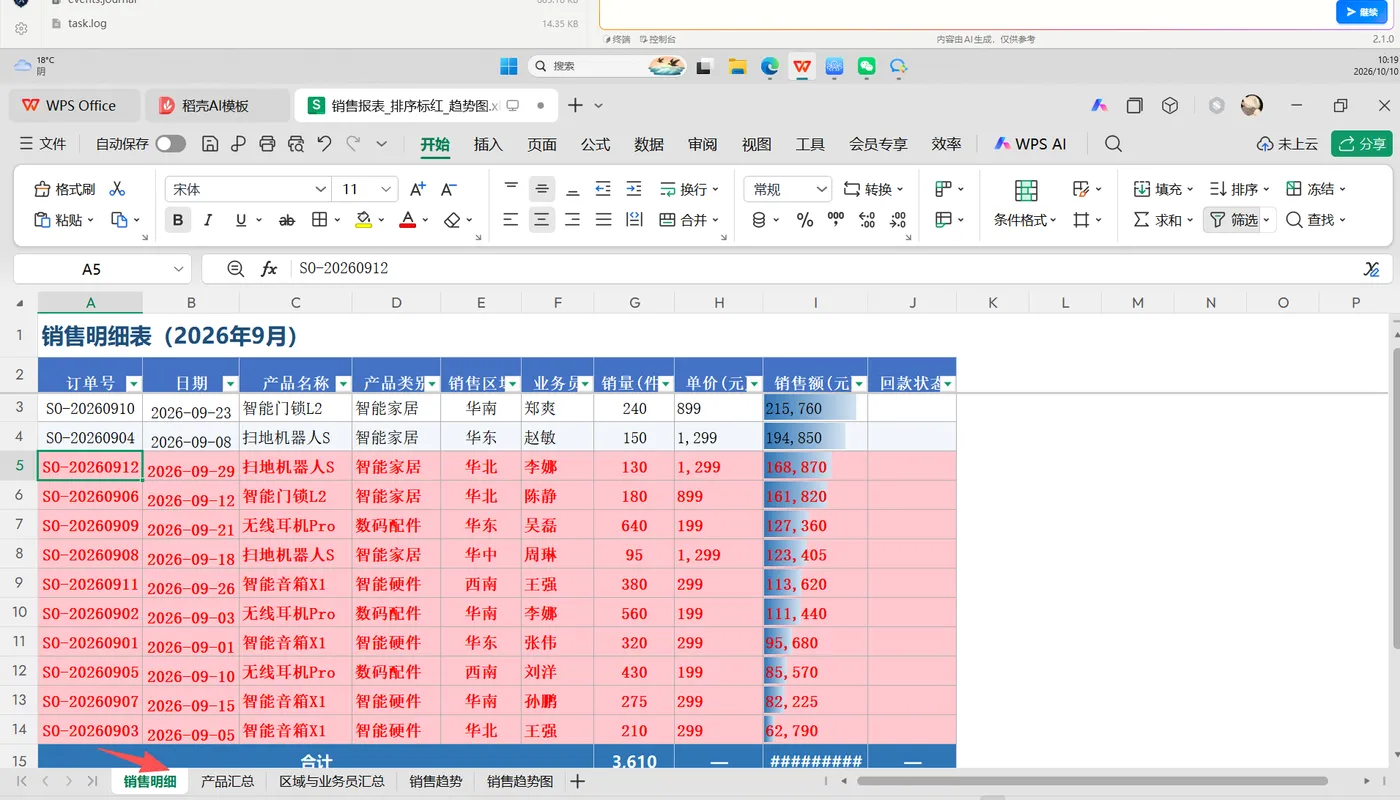Click the 未上云 cloud status button
Image resolution: width=1400 pixels, height=800 pixels.
coord(1288,144)
